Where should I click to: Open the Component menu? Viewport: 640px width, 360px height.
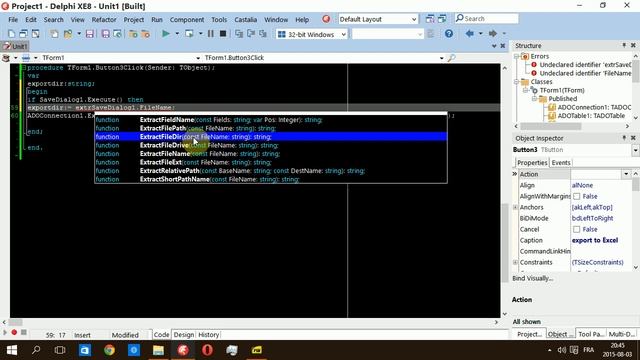click(x=187, y=20)
